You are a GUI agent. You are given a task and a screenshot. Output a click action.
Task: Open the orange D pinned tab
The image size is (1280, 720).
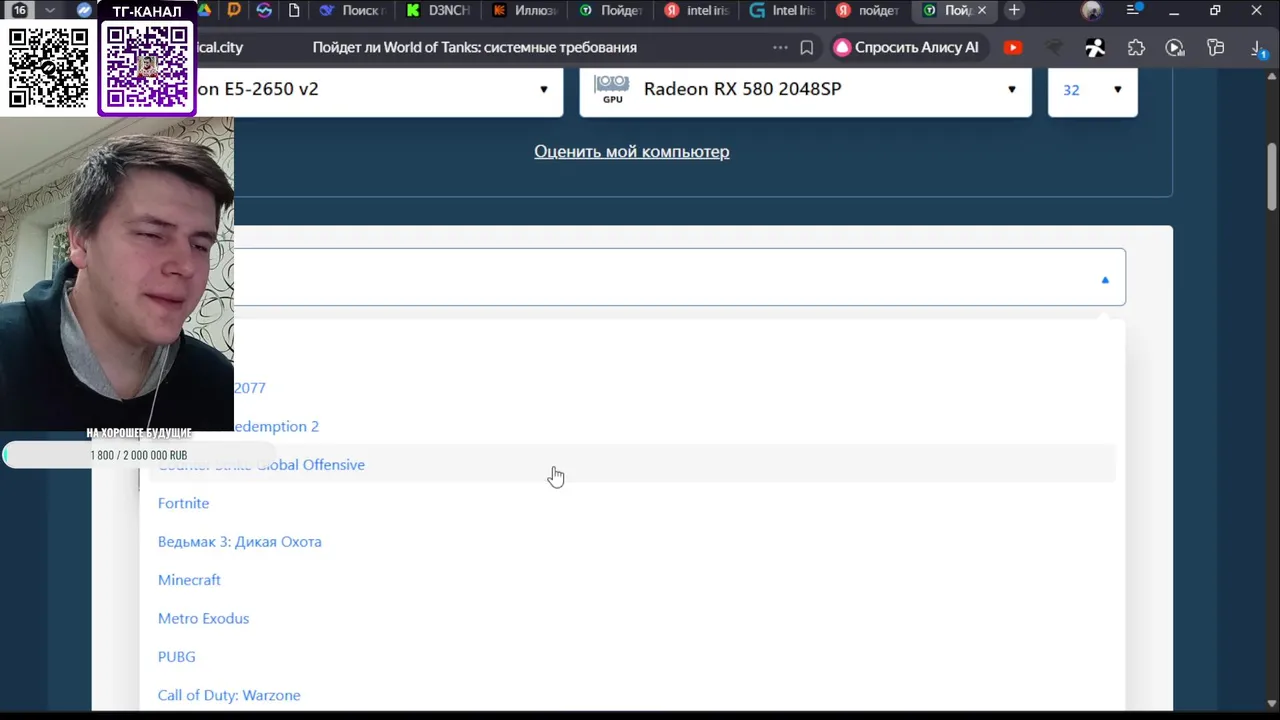(x=234, y=10)
